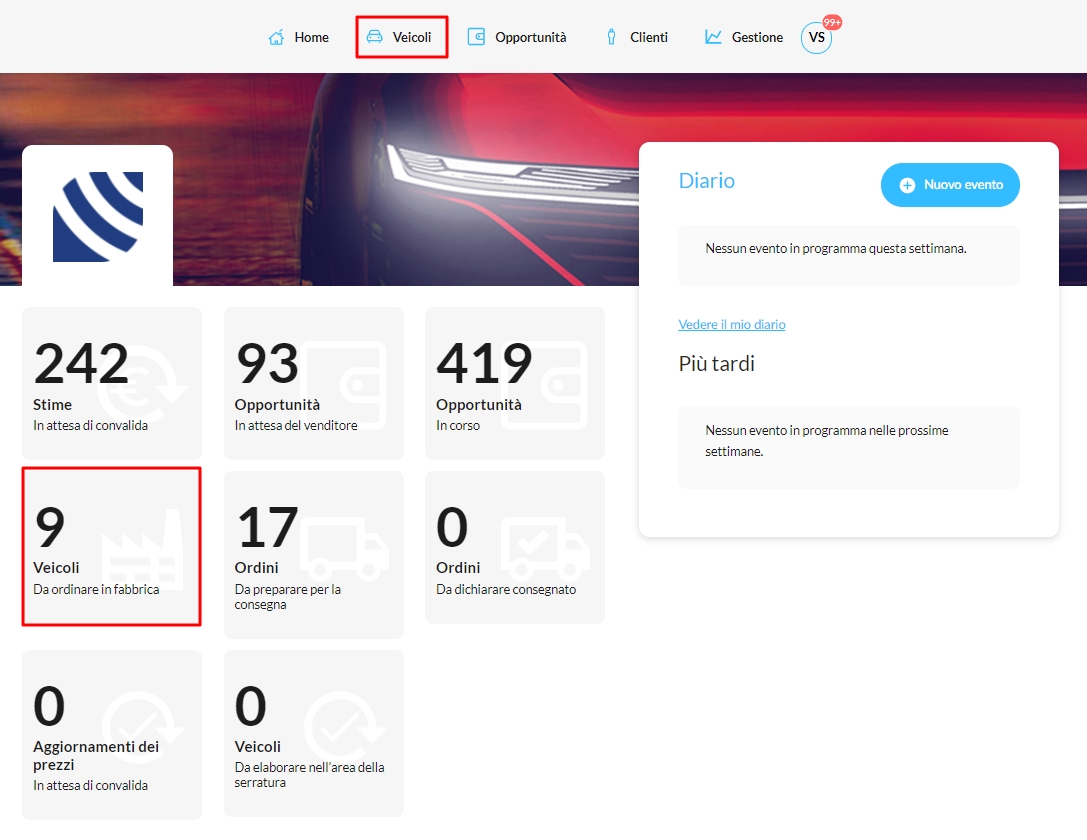Open the Opportunità menu item

tap(517, 37)
